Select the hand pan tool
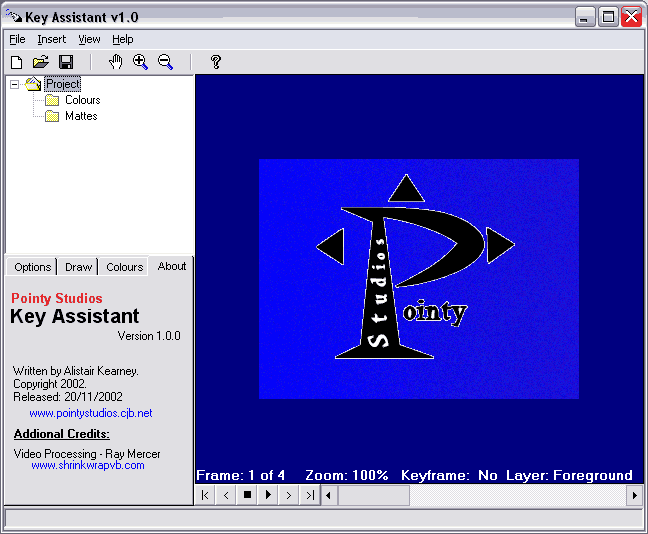The image size is (648, 534). [x=116, y=62]
